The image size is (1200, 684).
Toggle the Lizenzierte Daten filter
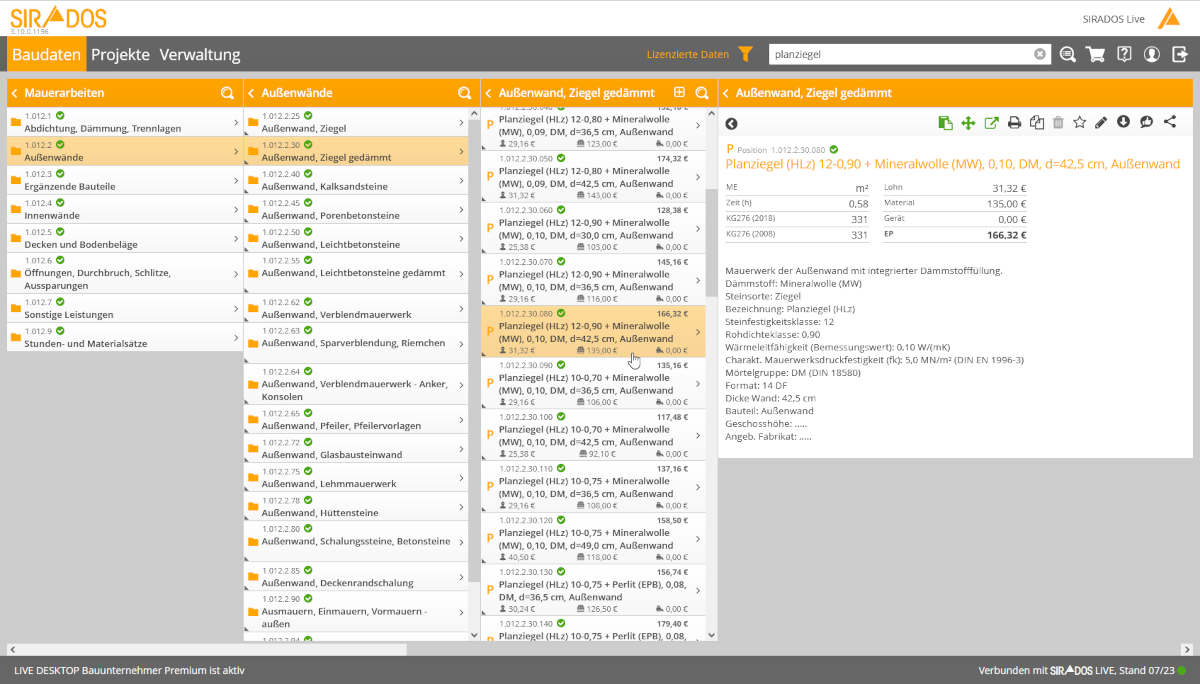(745, 54)
